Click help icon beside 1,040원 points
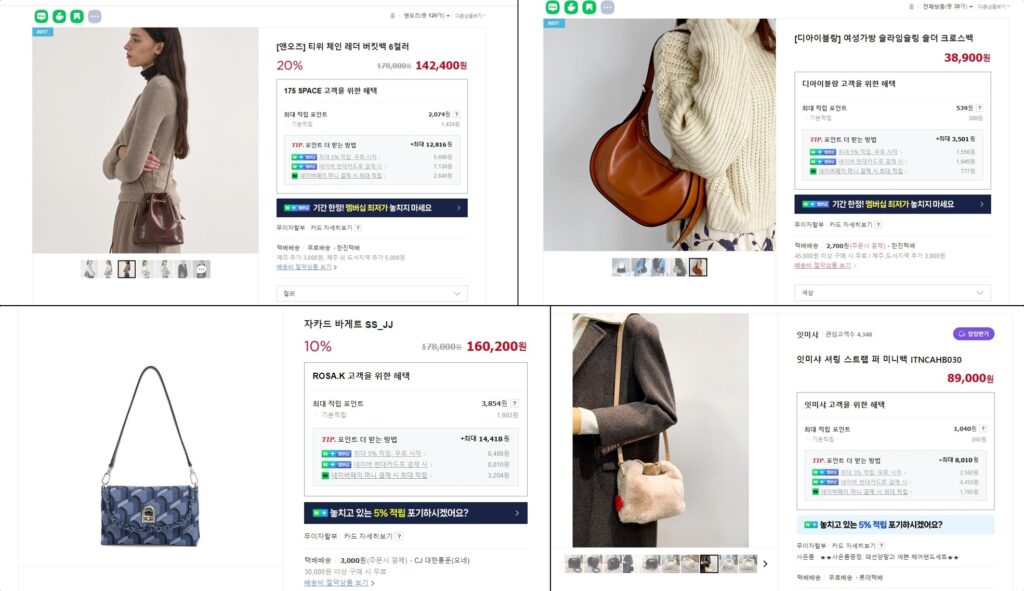This screenshot has height=591, width=1024. coord(983,429)
